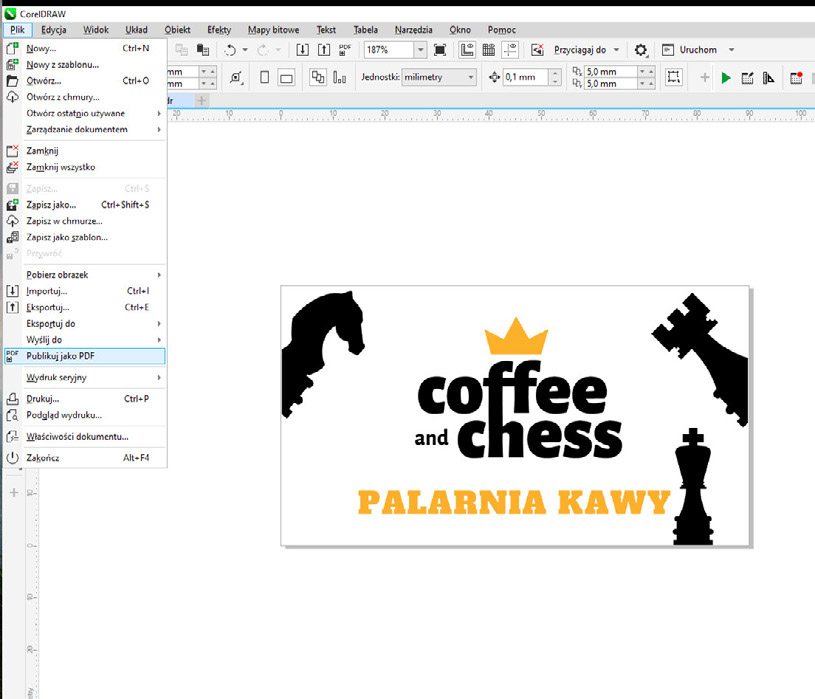
Task: Click the Full-screen preview icon
Action: coord(440,50)
